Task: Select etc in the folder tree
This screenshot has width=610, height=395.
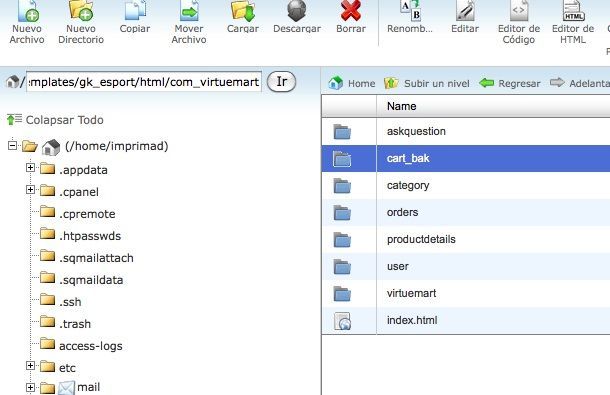Action: point(67,368)
